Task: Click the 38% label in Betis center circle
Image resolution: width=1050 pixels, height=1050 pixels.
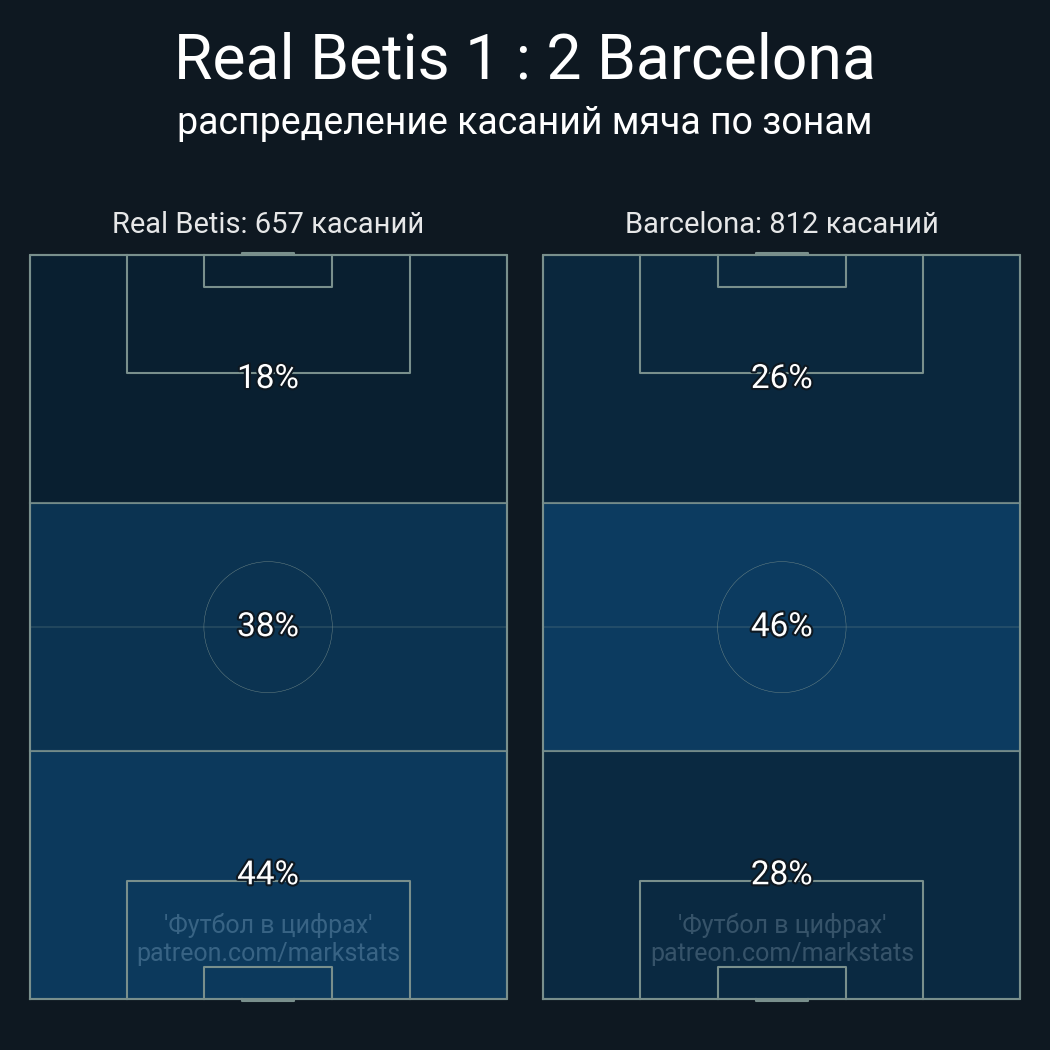Action: tap(268, 625)
